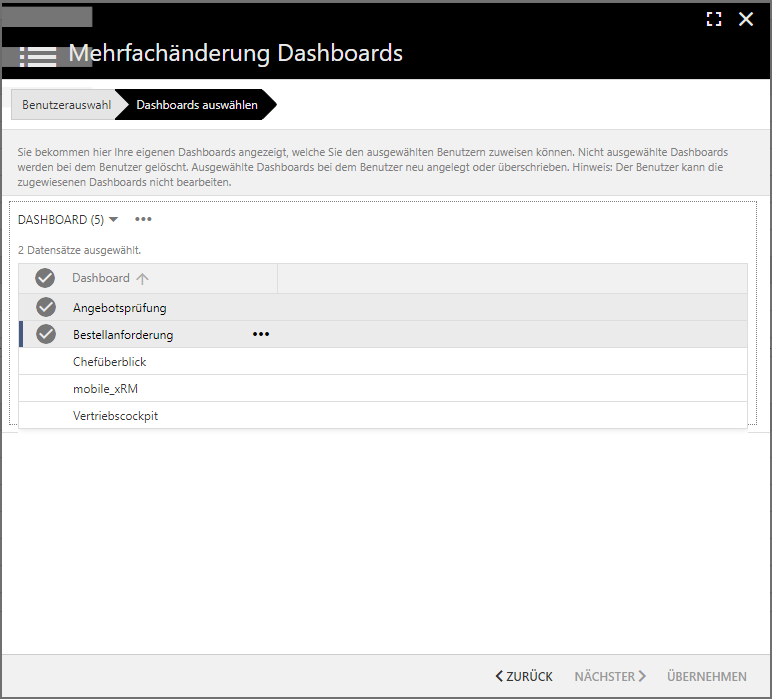Open the hamburger list menu icon
The image size is (772, 699).
tap(38, 57)
